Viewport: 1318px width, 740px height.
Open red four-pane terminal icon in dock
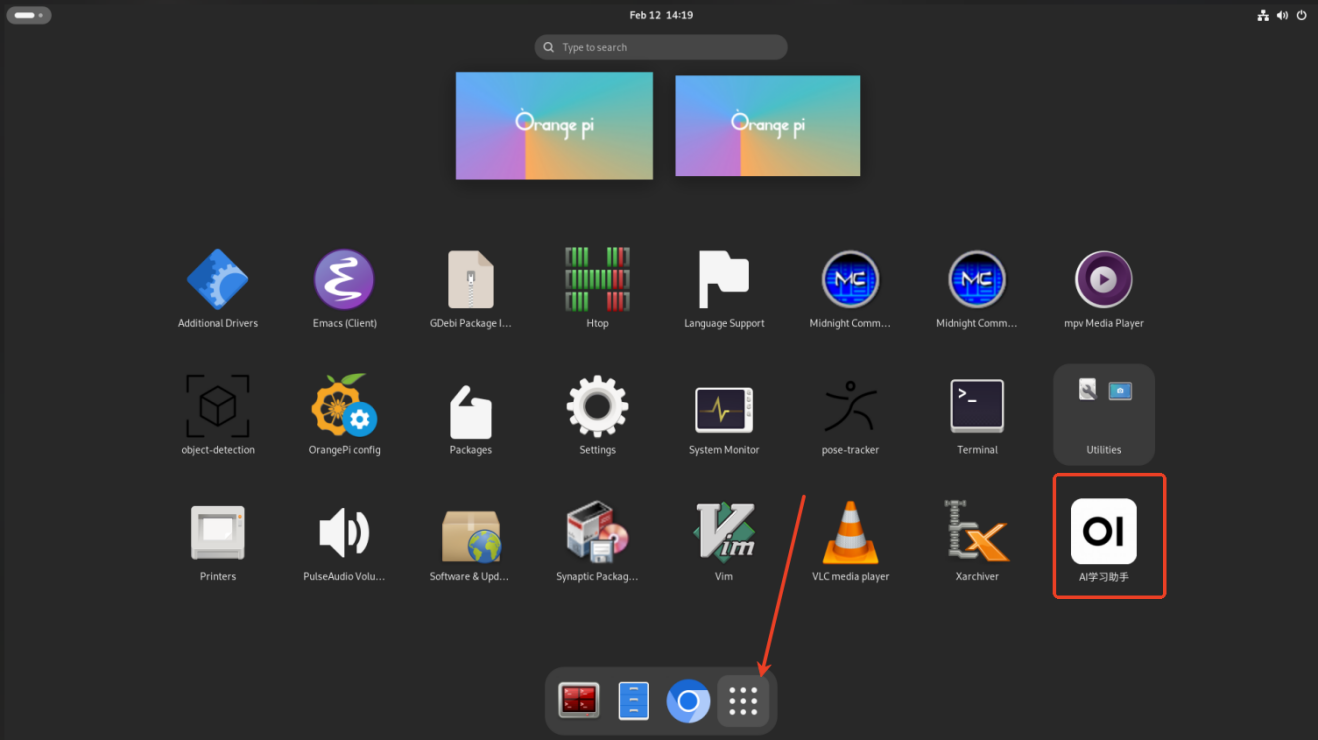click(x=579, y=700)
